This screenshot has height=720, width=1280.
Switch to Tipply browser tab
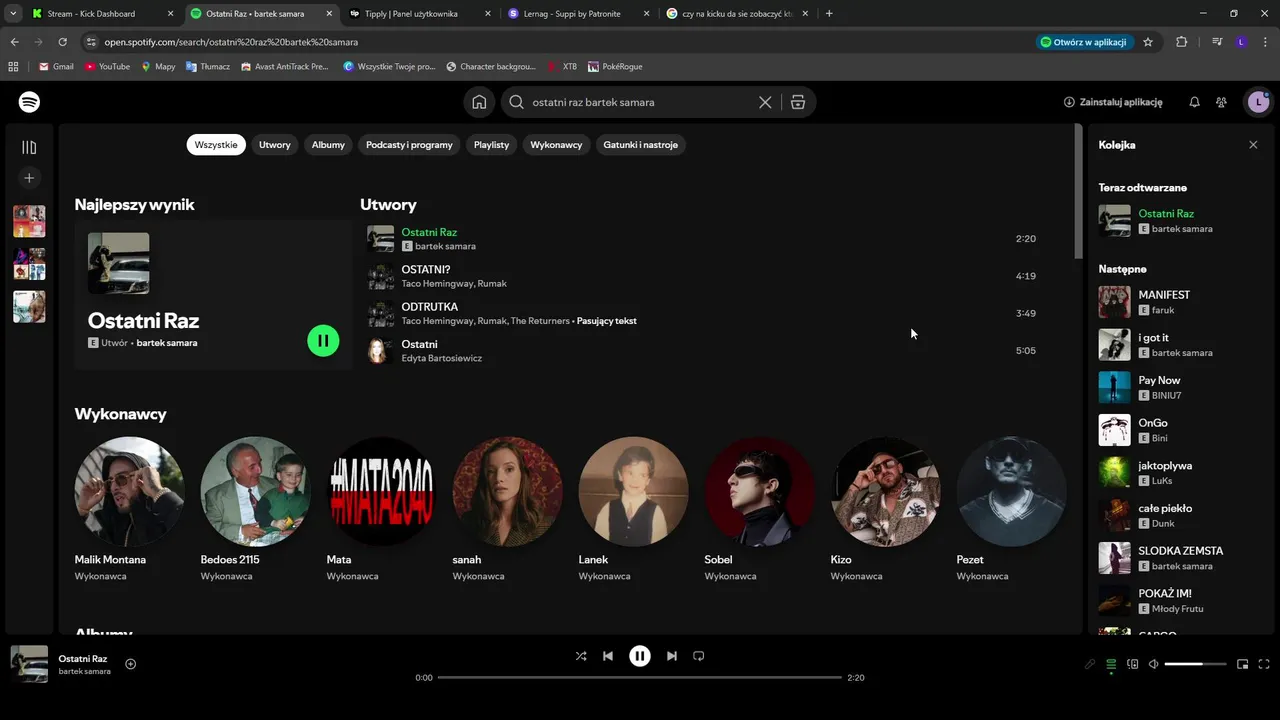[419, 13]
